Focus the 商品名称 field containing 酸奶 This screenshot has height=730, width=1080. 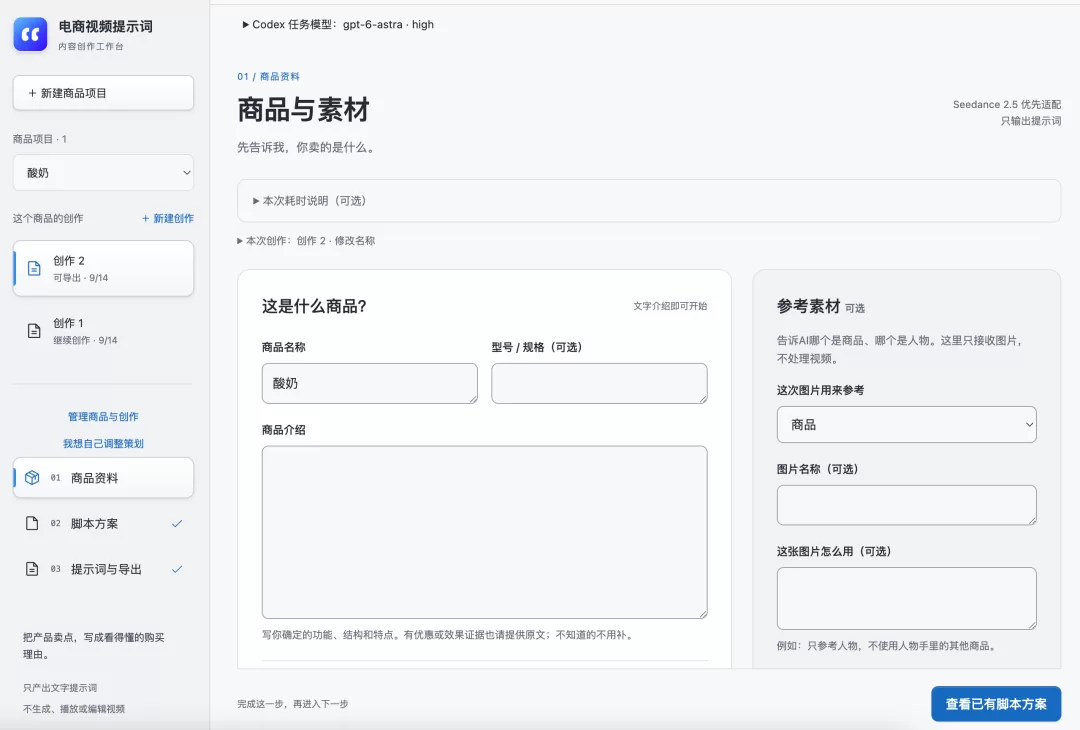(370, 383)
